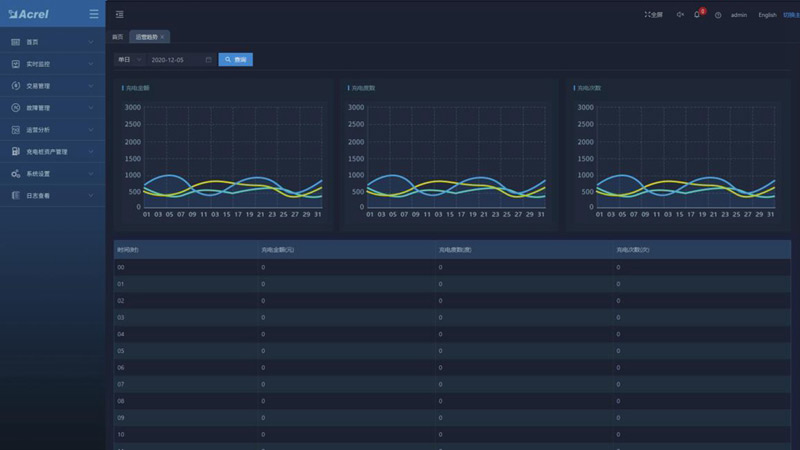This screenshot has height=450, width=800.
Task: Open the 单日 period dropdown
Action: [129, 60]
